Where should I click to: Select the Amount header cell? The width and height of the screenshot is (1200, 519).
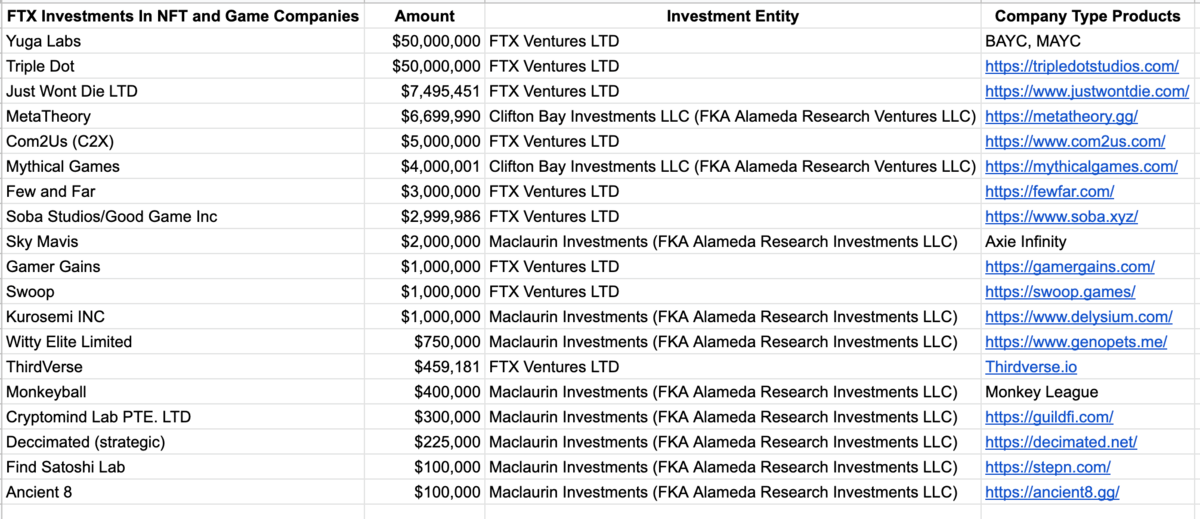tap(425, 16)
